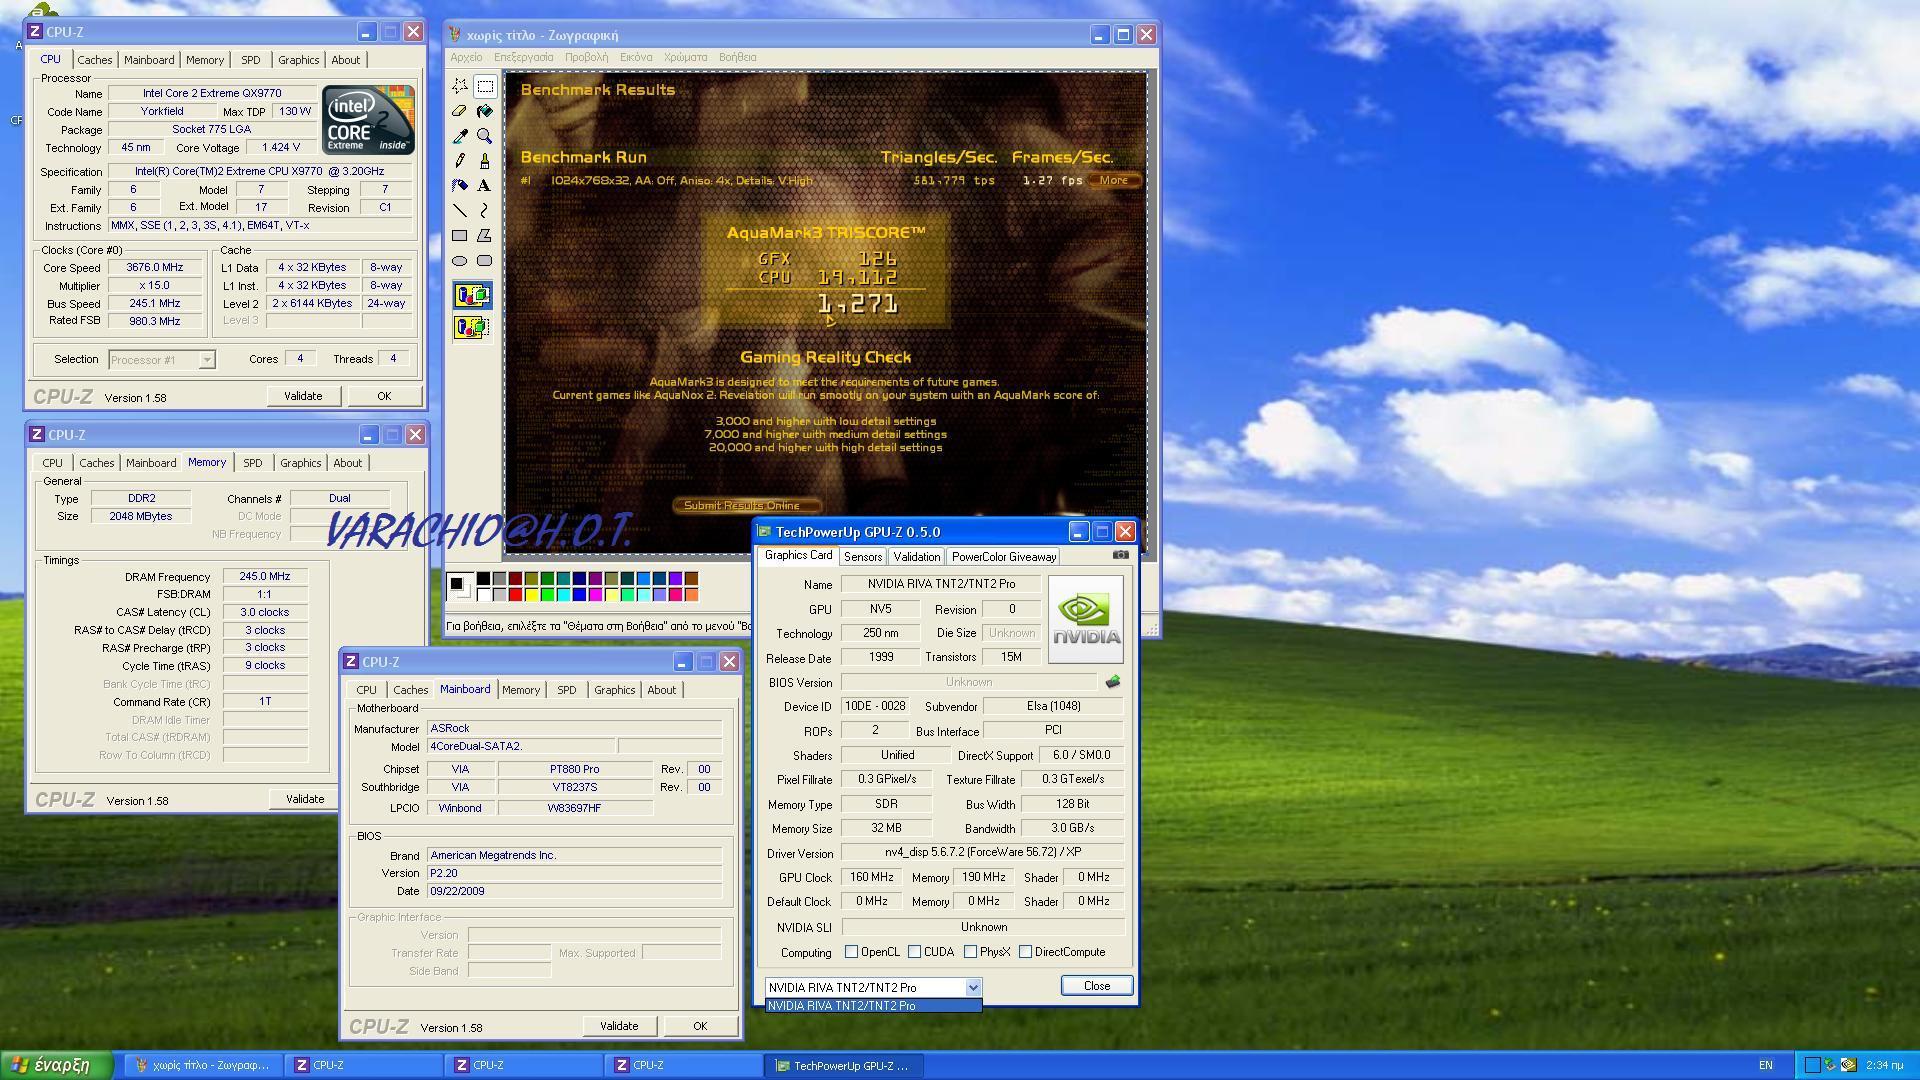1920x1080 pixels.
Task: Pick the bright red color swatch
Action: coord(515,595)
